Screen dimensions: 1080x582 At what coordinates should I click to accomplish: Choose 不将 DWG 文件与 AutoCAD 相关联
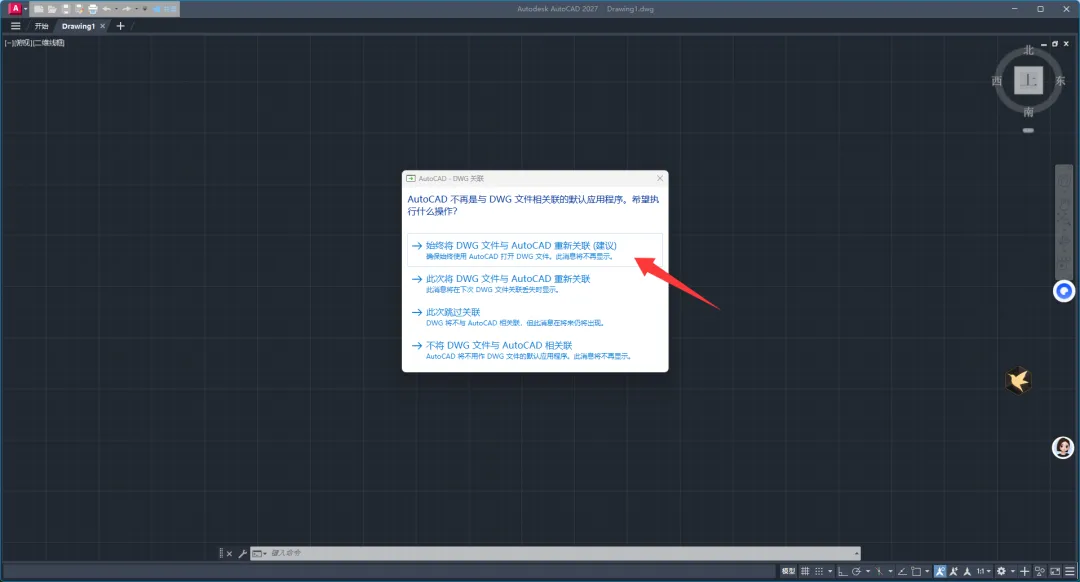[534, 350]
